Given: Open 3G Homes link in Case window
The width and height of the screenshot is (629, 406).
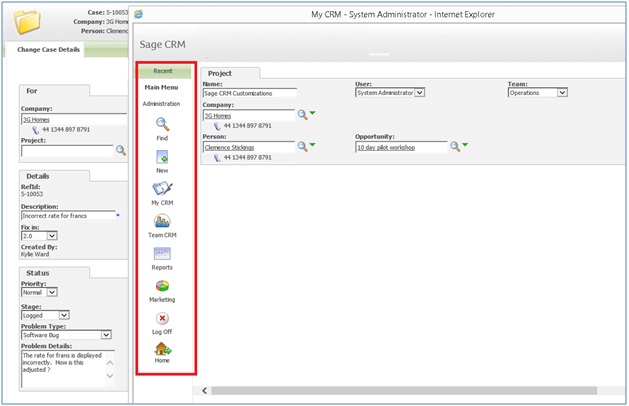Looking at the screenshot, I should 36,120.
